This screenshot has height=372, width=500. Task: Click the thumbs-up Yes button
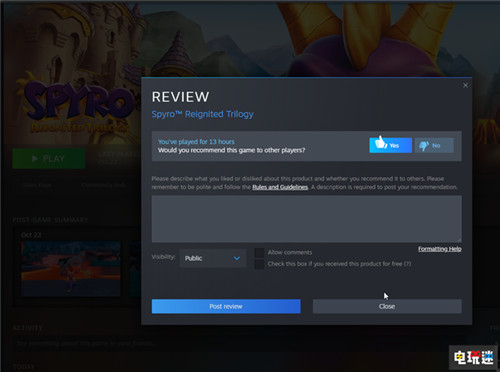[390, 145]
